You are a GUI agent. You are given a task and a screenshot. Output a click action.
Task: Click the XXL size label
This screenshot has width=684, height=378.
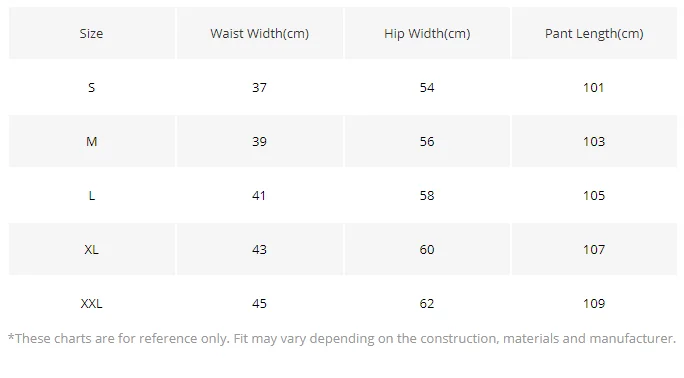[x=92, y=303]
